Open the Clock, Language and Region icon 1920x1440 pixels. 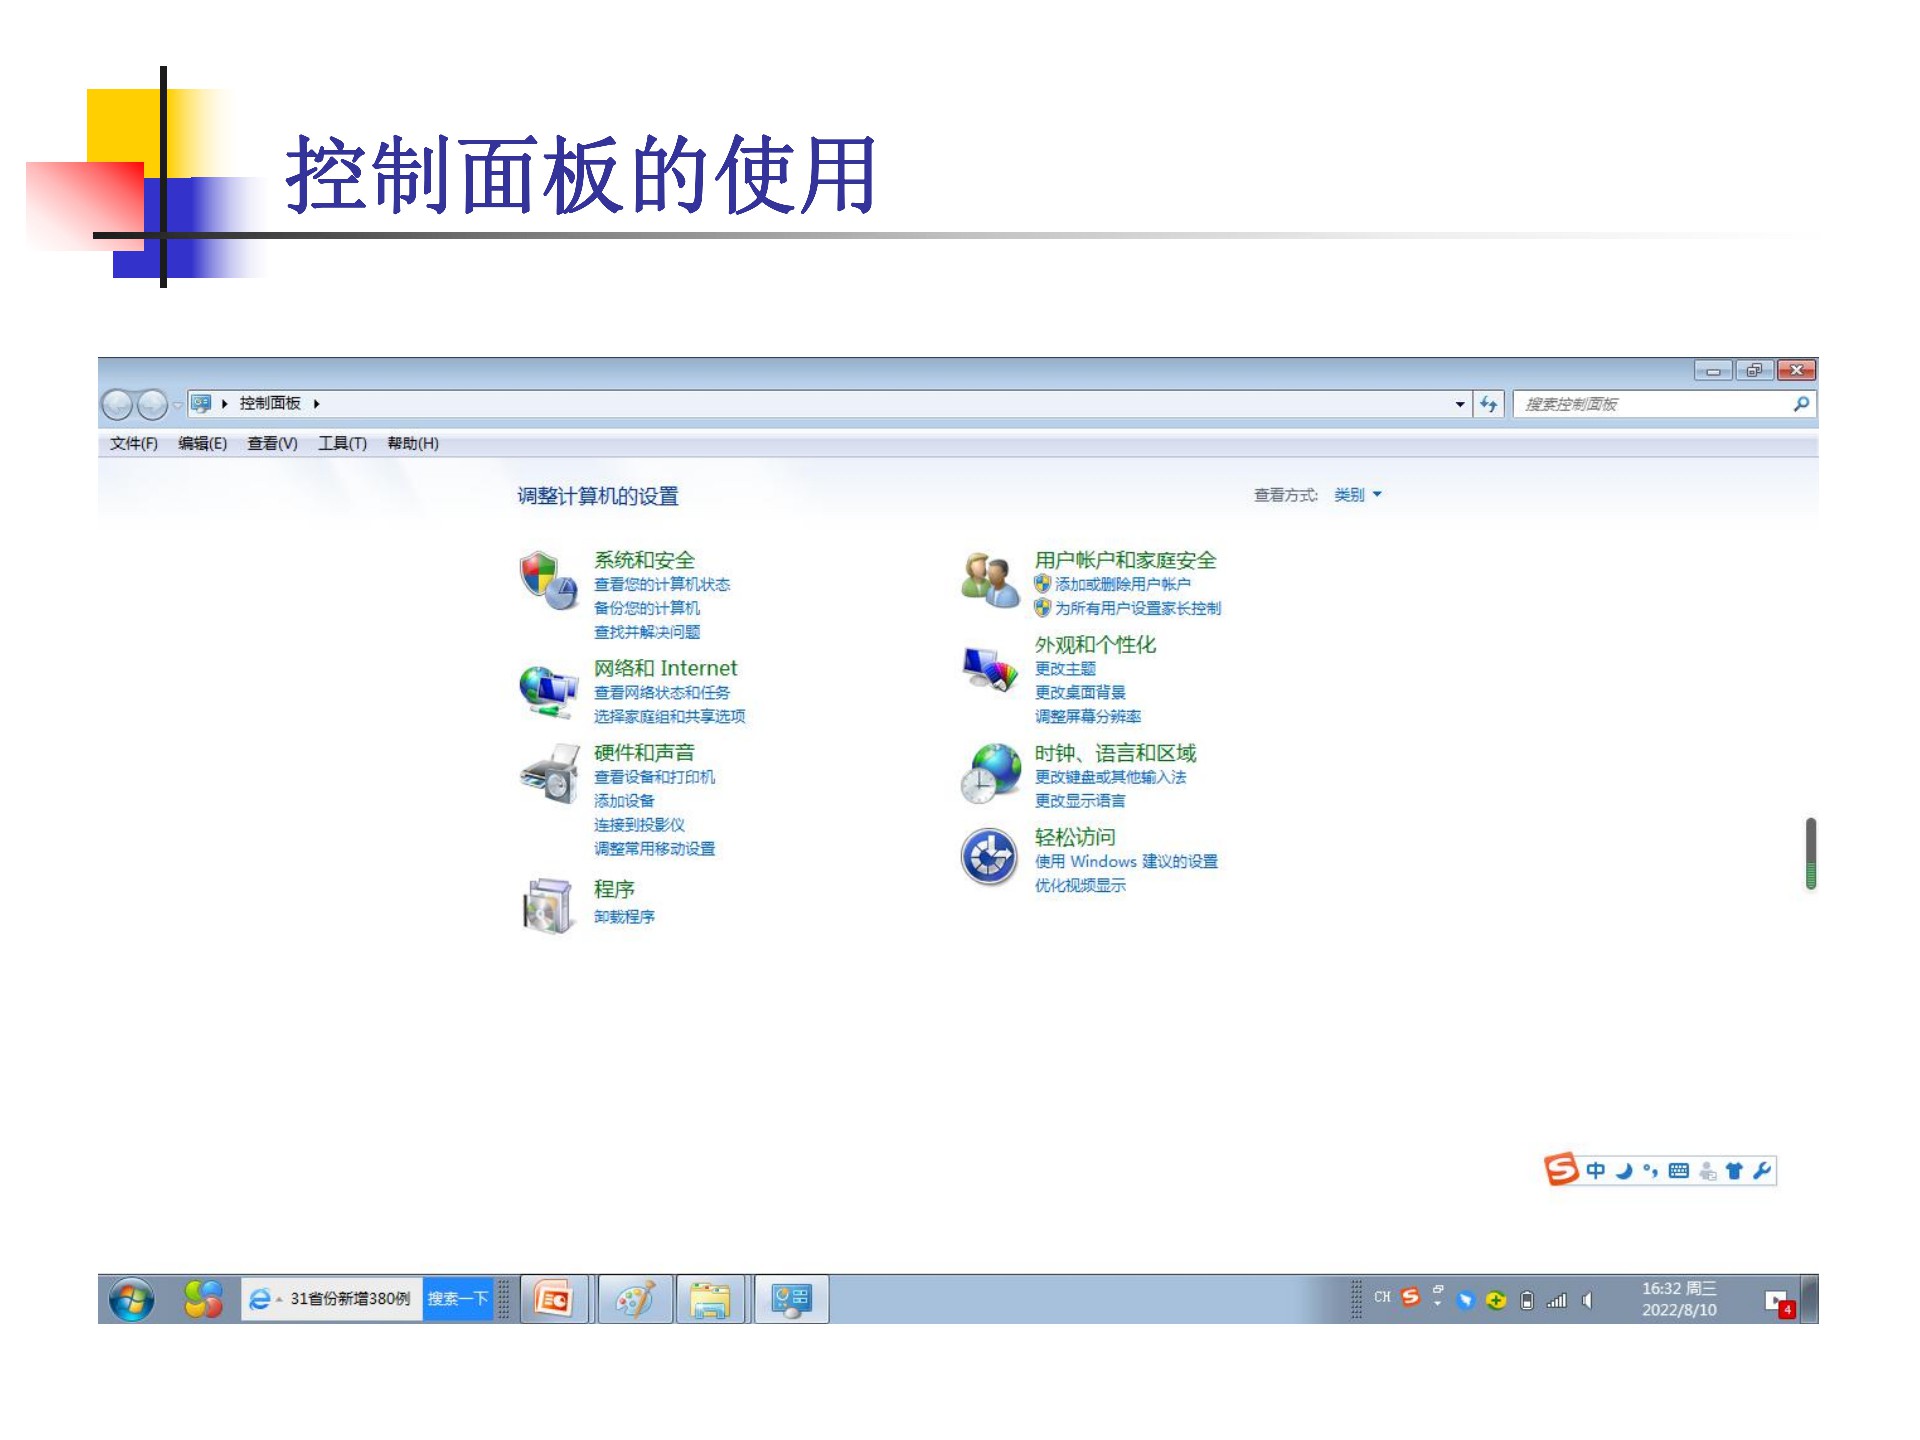point(989,773)
